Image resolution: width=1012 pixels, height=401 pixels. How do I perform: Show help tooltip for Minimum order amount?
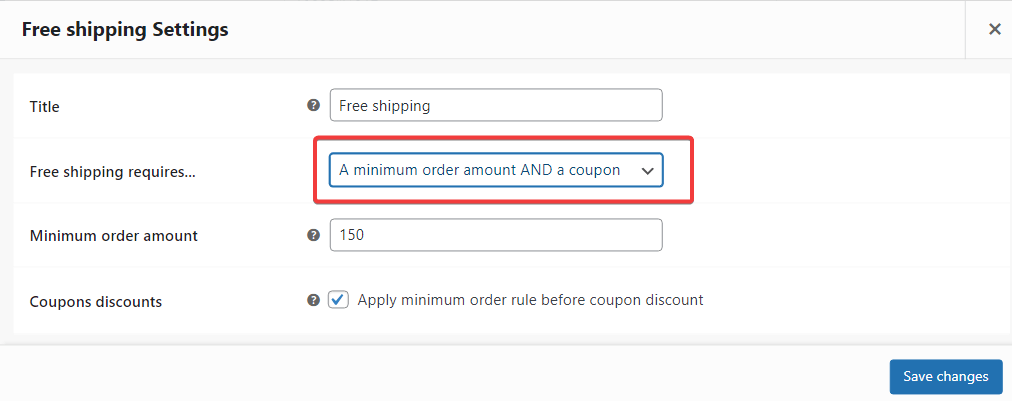tap(314, 235)
